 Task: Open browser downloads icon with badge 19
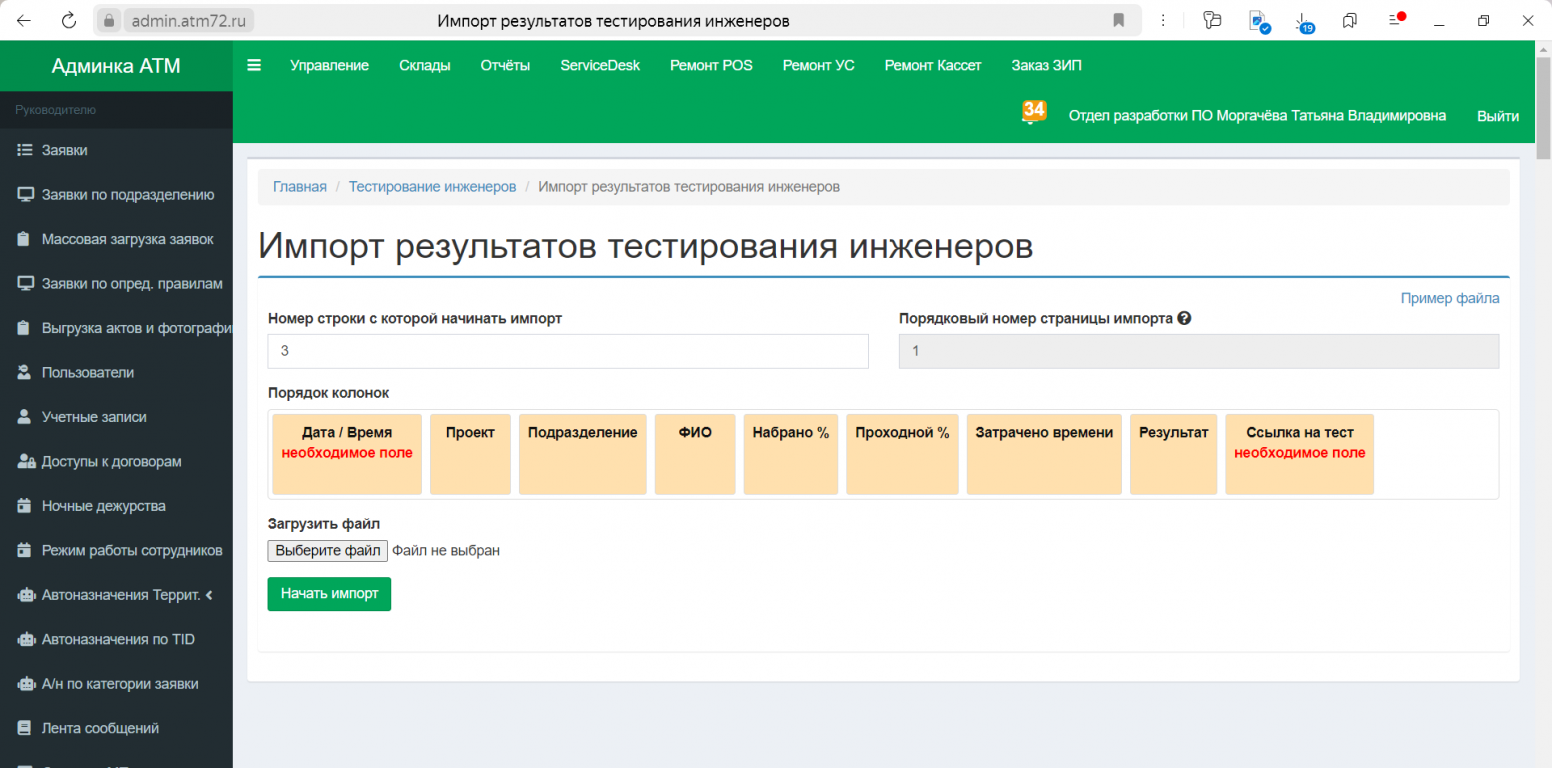coord(1303,21)
